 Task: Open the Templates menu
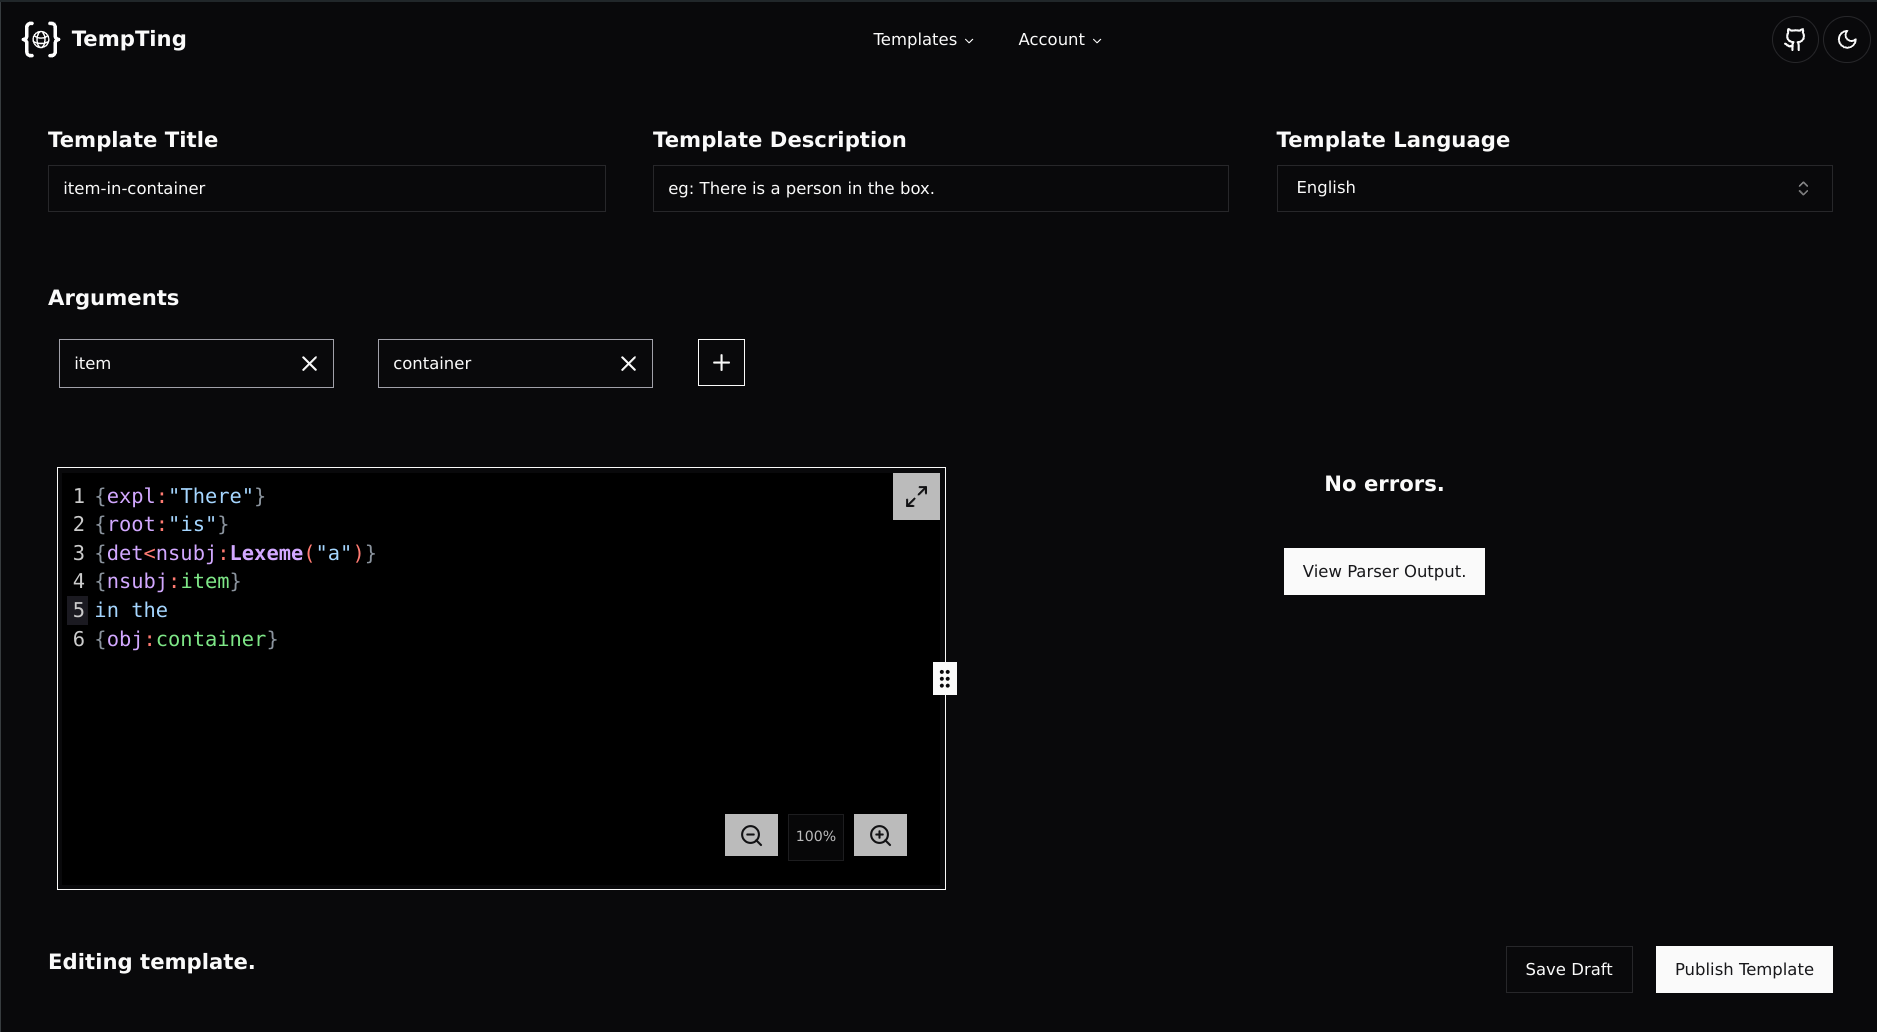(x=923, y=40)
